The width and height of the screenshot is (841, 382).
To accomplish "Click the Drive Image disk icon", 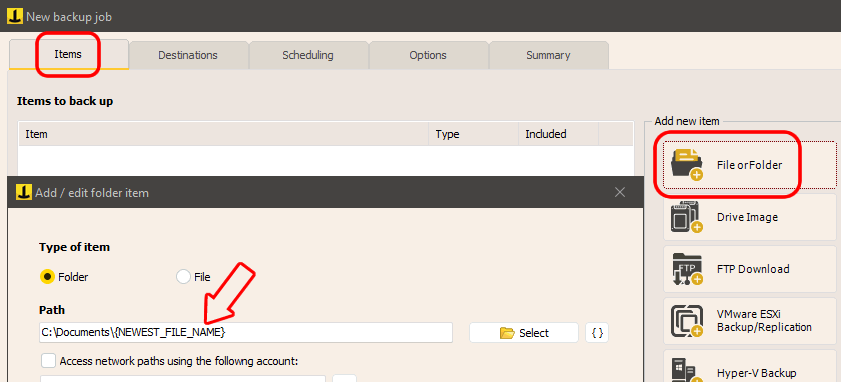I will pyautogui.click(x=687, y=217).
